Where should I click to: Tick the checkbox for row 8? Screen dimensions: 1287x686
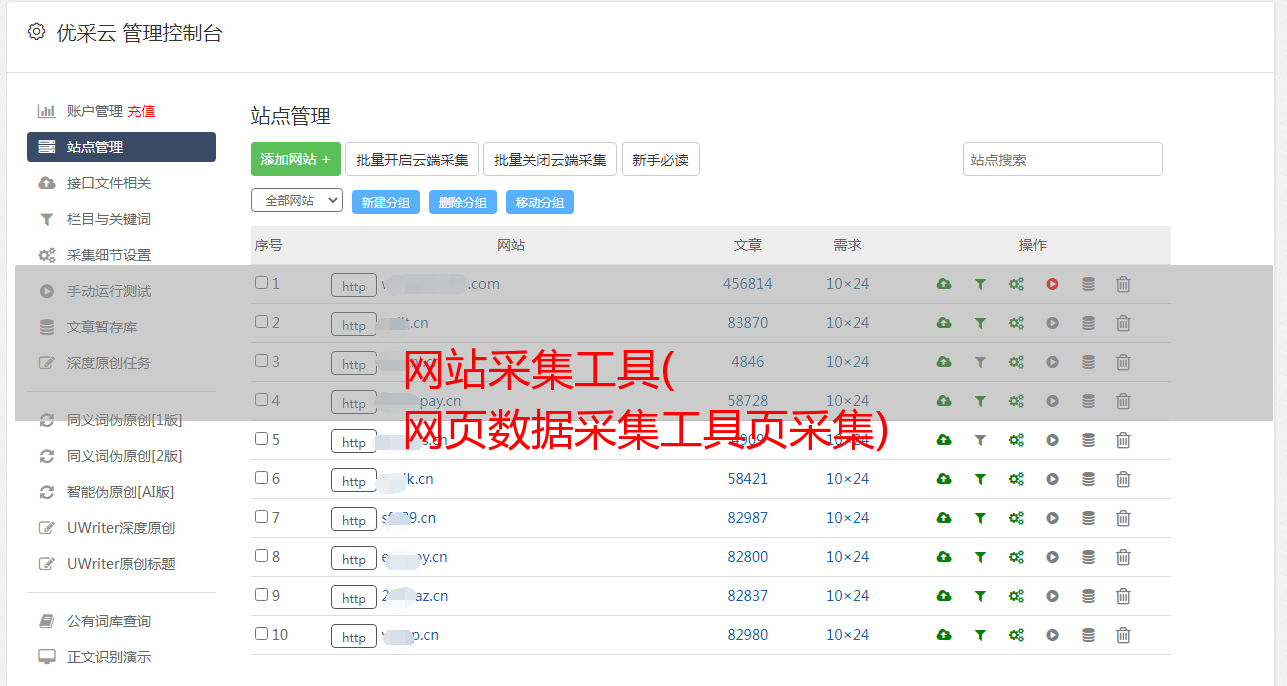[261, 556]
